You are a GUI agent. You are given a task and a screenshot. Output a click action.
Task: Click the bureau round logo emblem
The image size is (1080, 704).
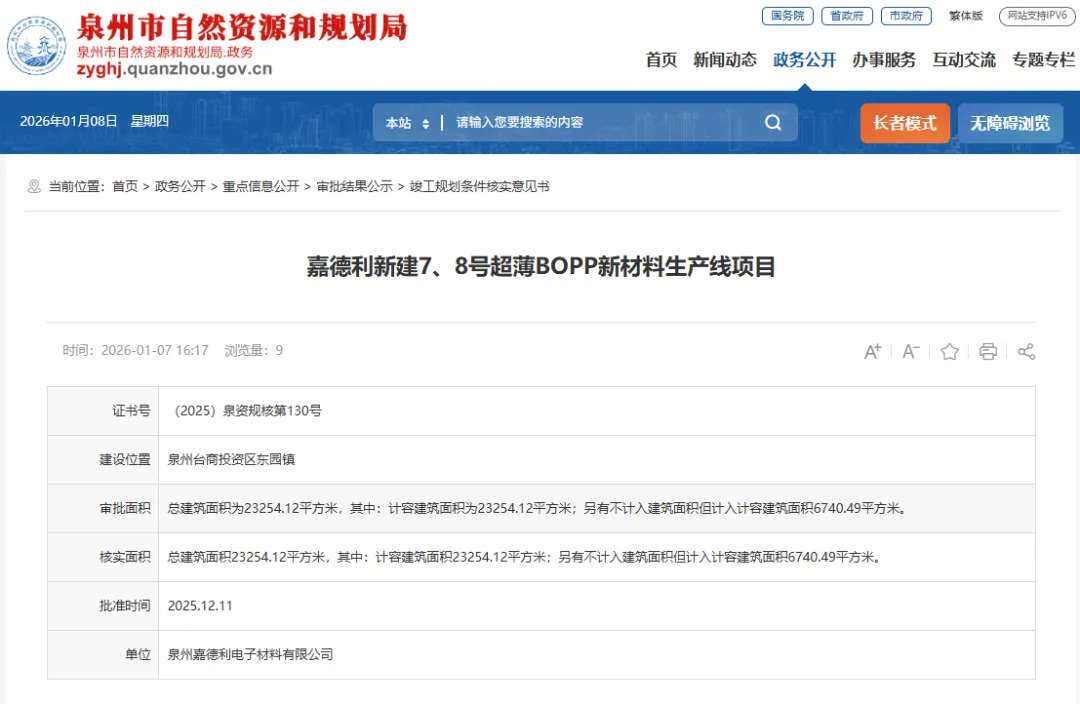click(x=37, y=45)
